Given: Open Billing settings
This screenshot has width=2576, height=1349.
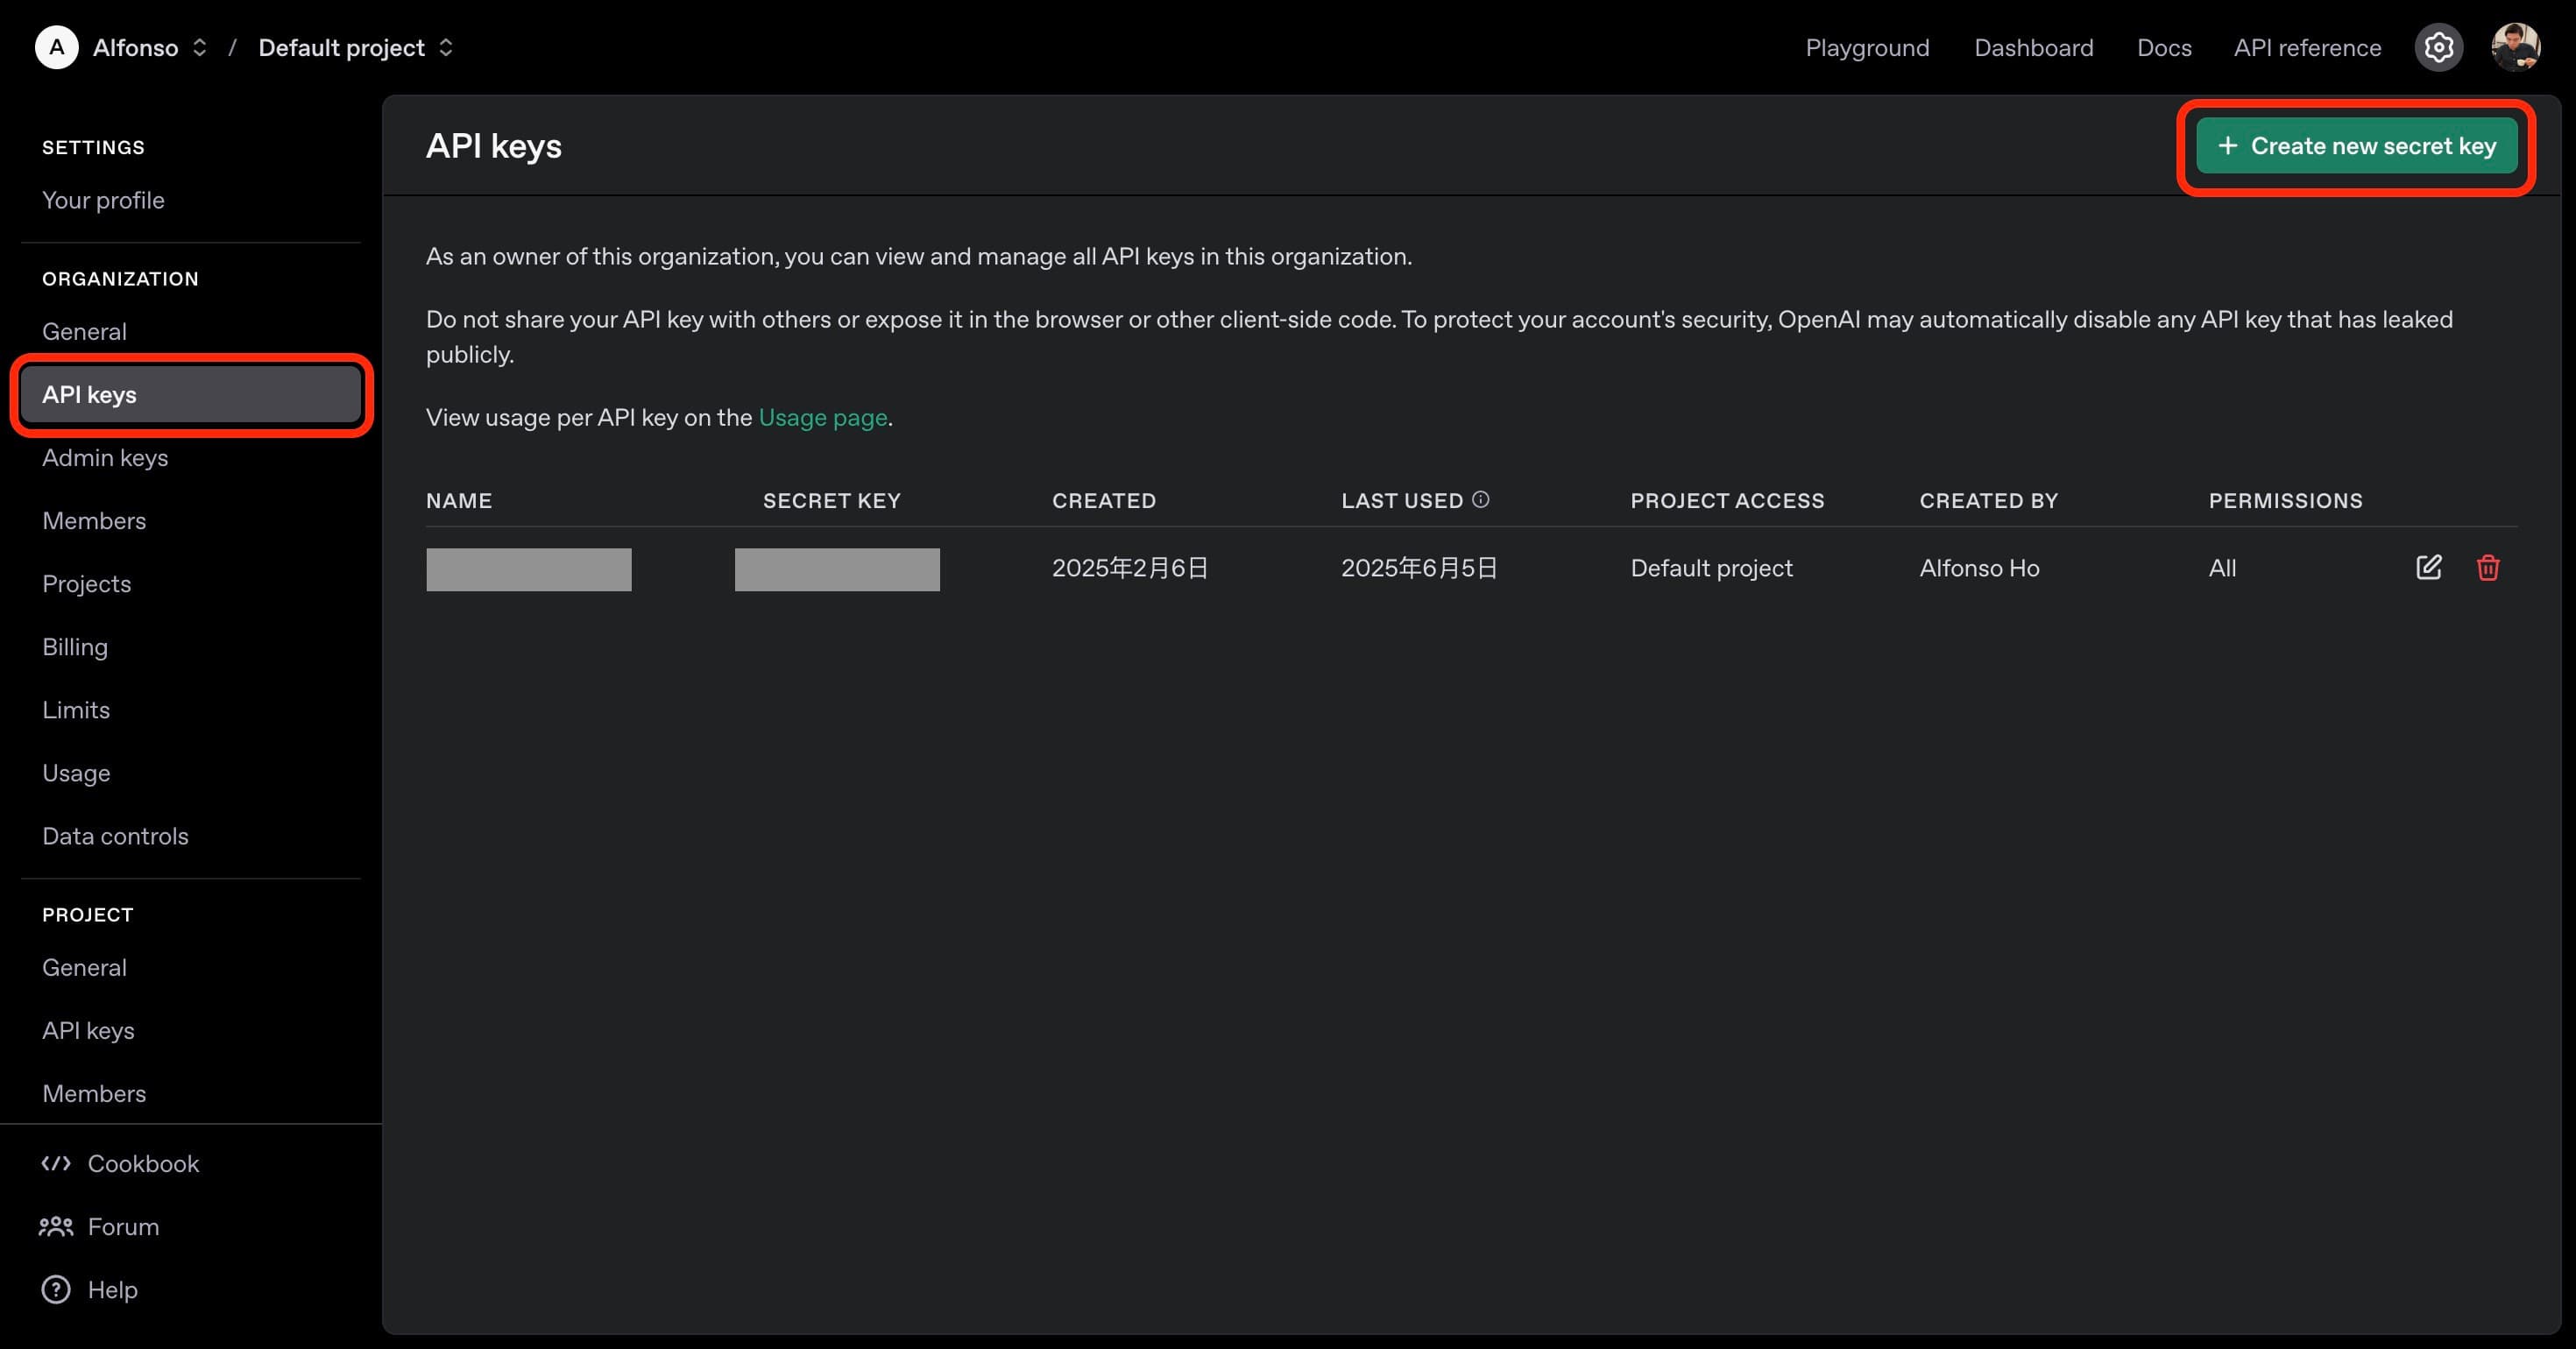Looking at the screenshot, I should 75,646.
